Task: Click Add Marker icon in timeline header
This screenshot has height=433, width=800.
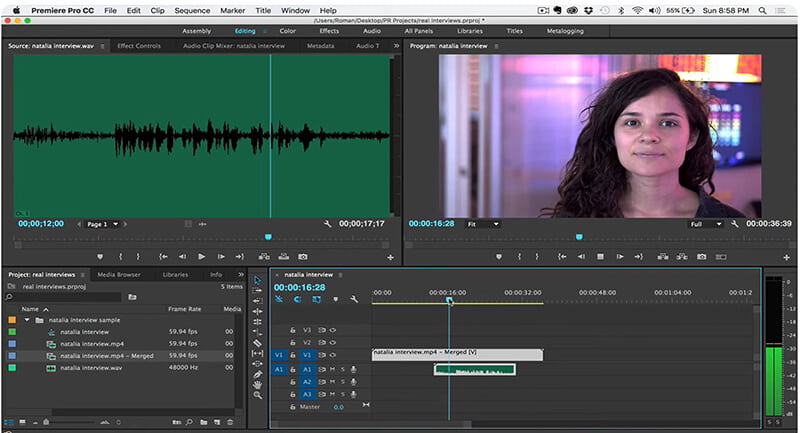Action: (335, 299)
